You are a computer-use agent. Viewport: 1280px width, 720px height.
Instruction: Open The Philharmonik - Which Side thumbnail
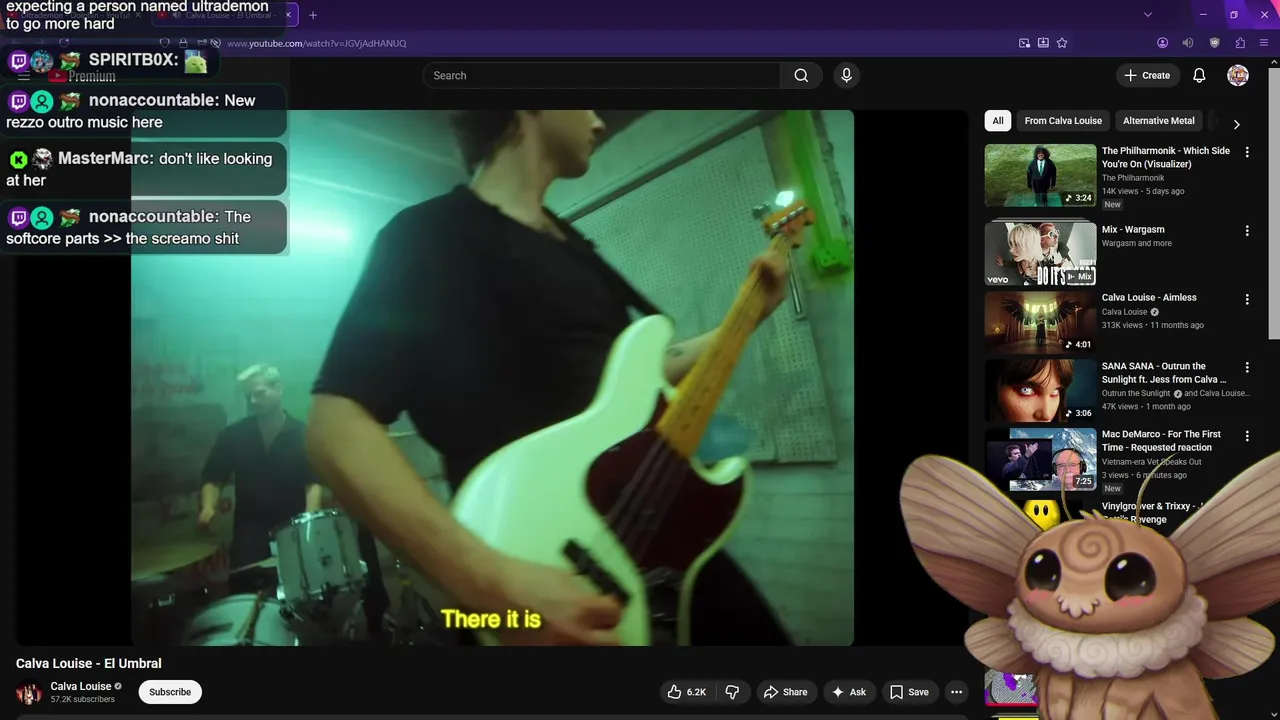1040,175
